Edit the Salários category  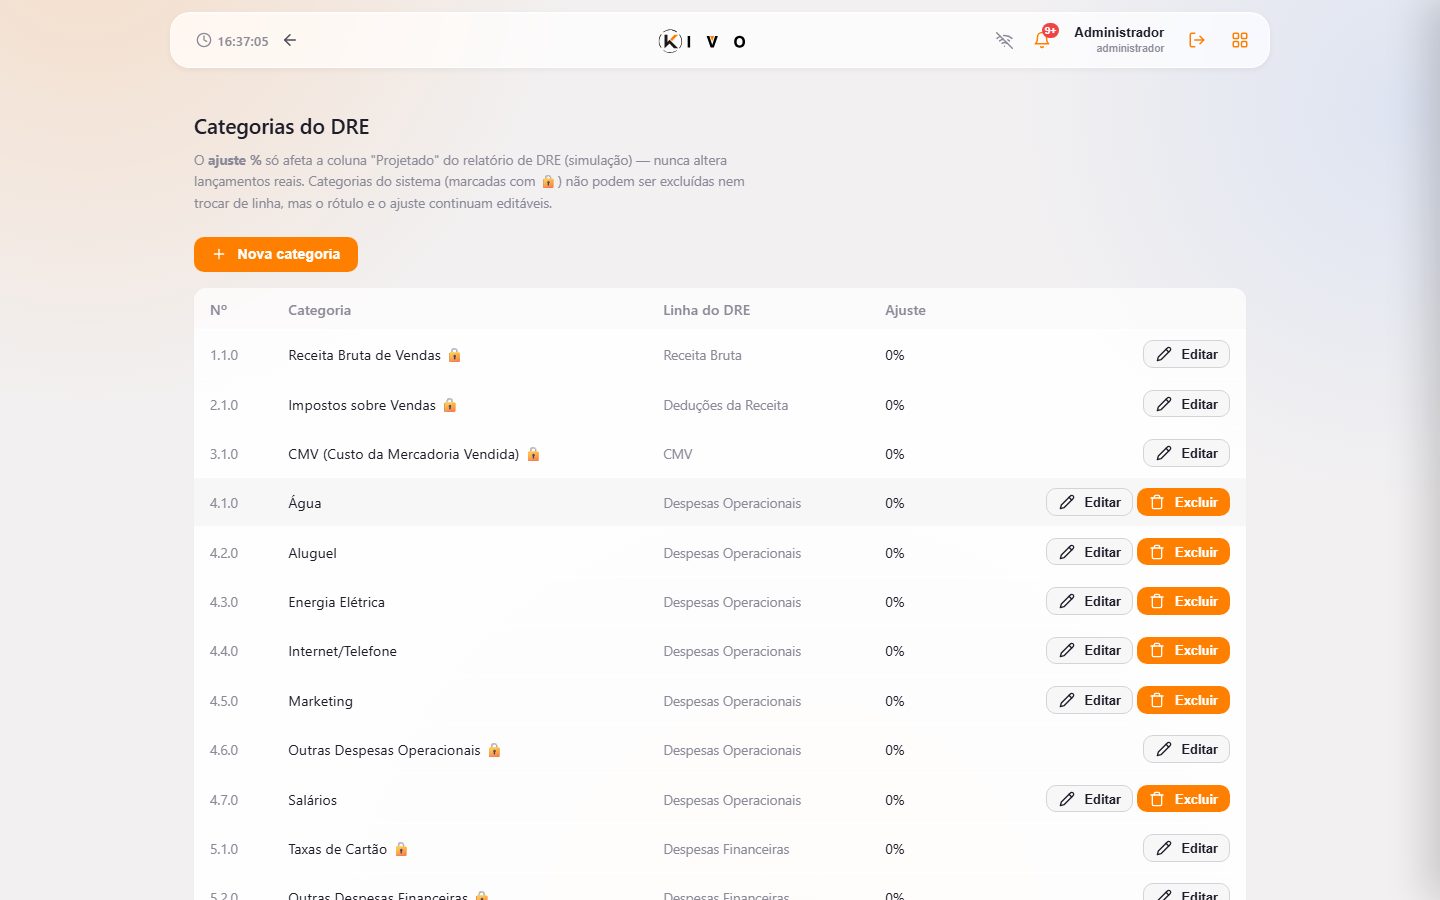click(1089, 799)
